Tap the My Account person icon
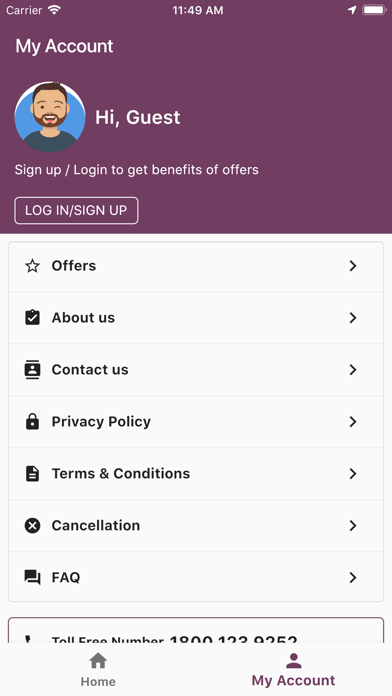The image size is (392, 696). pyautogui.click(x=293, y=660)
